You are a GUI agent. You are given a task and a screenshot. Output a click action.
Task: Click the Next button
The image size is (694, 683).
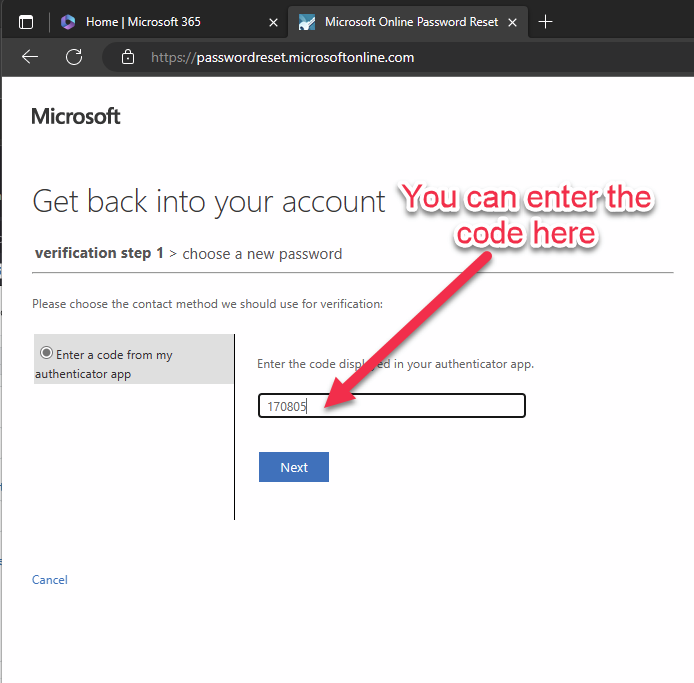pos(294,467)
